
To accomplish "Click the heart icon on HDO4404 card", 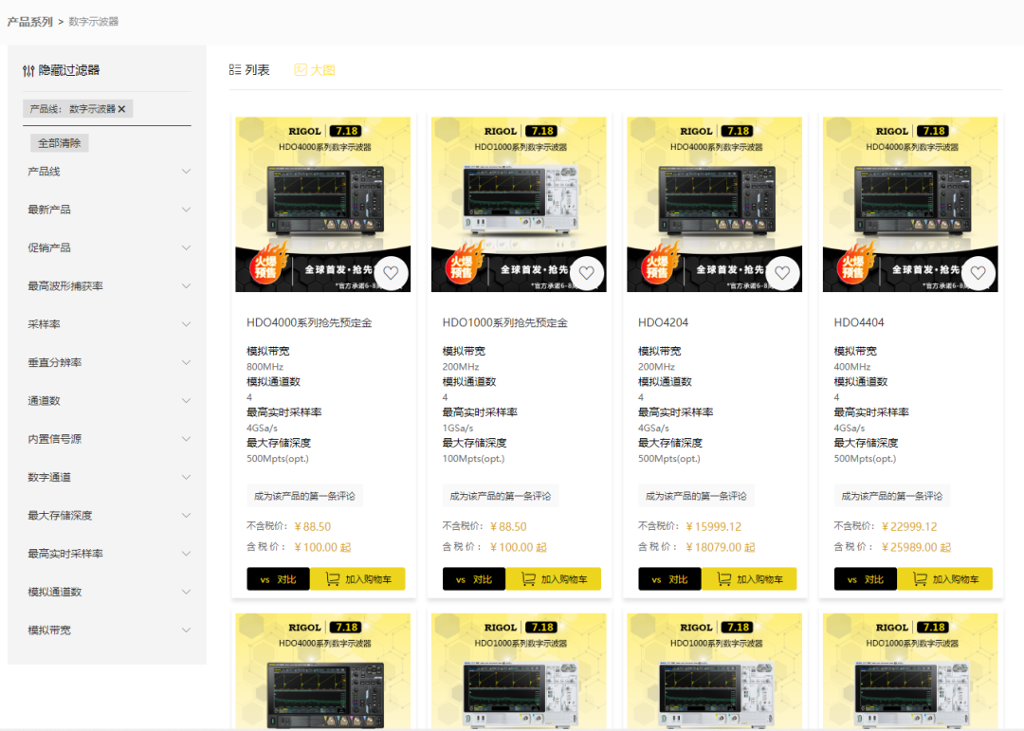I will pyautogui.click(x=978, y=273).
